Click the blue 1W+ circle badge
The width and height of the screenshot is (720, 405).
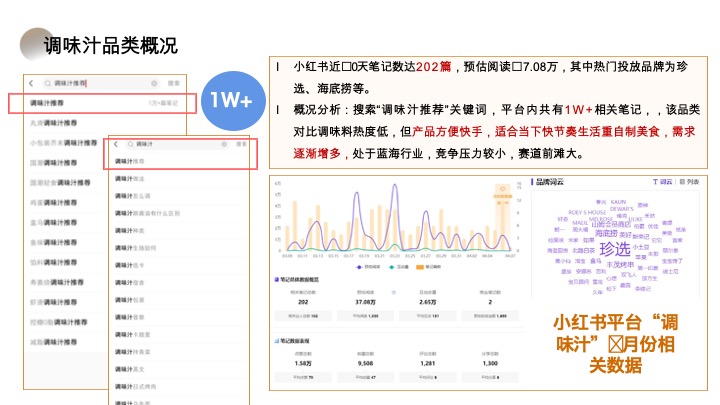pos(233,101)
